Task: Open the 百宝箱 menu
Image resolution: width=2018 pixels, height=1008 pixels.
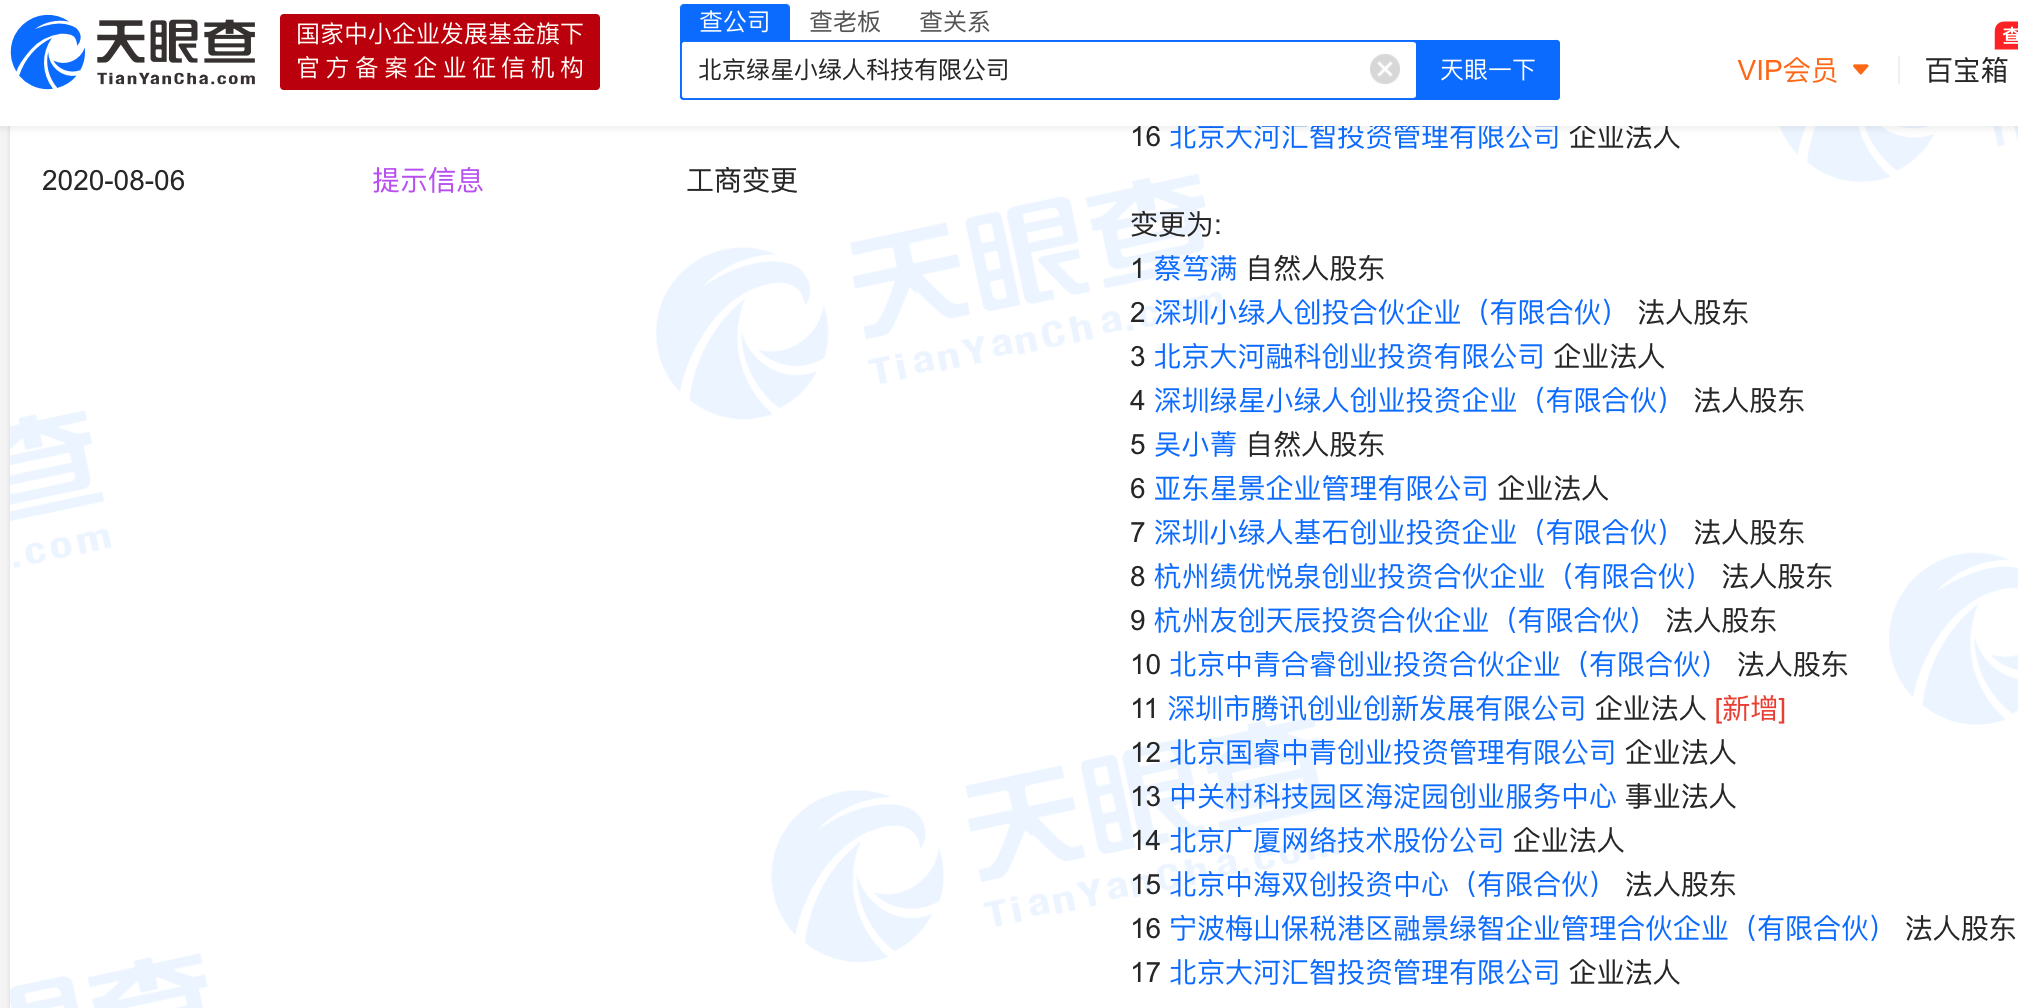Action: tap(1966, 70)
